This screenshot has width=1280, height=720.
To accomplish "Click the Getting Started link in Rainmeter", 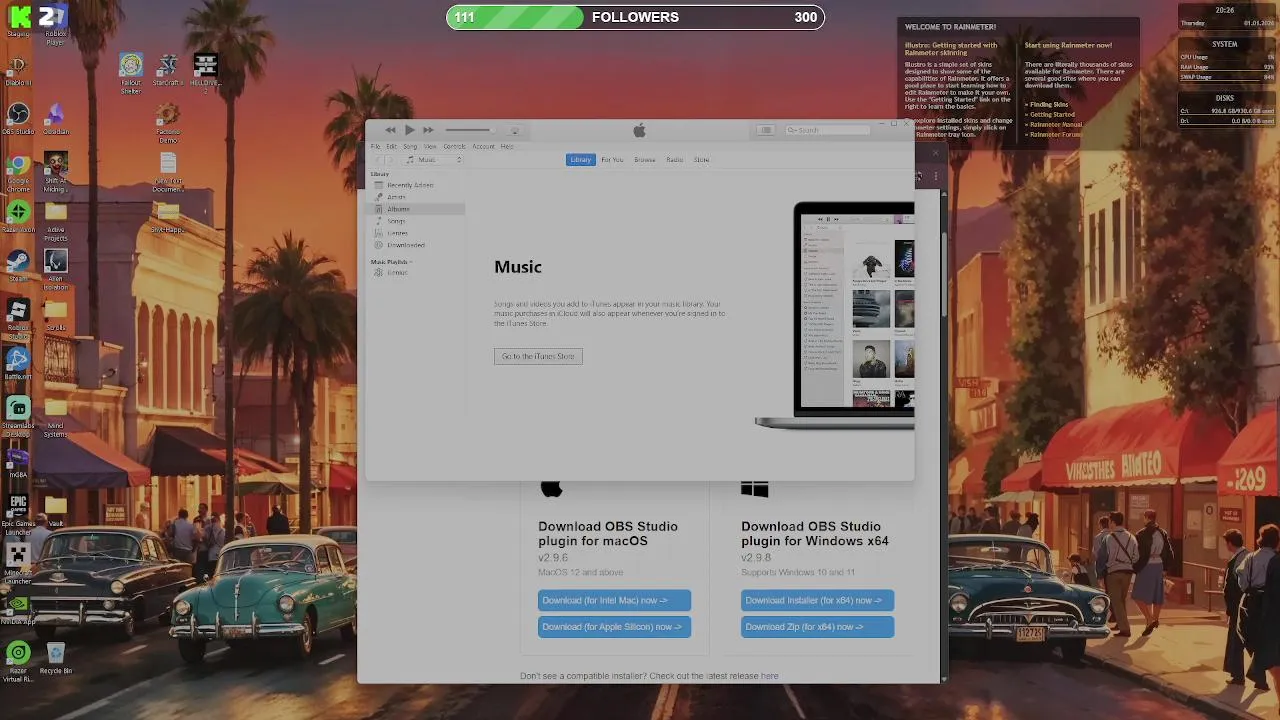I will (1053, 115).
